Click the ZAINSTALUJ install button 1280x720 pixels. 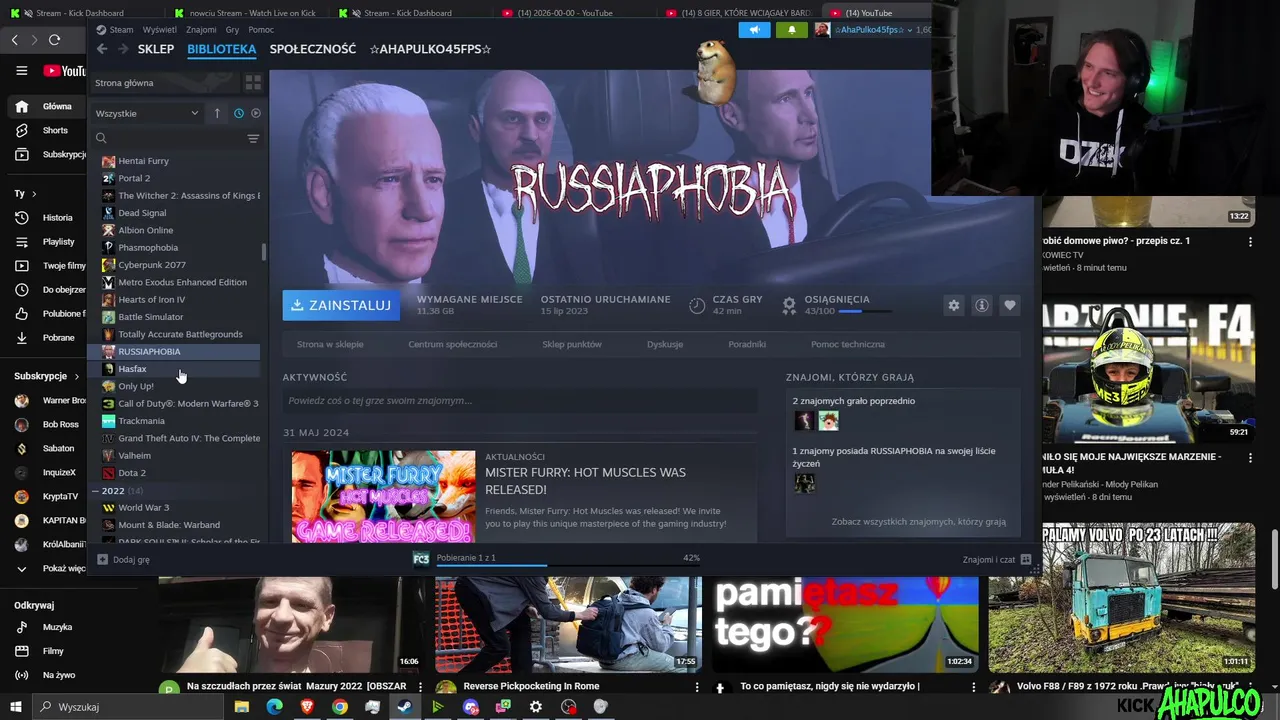[x=341, y=305]
